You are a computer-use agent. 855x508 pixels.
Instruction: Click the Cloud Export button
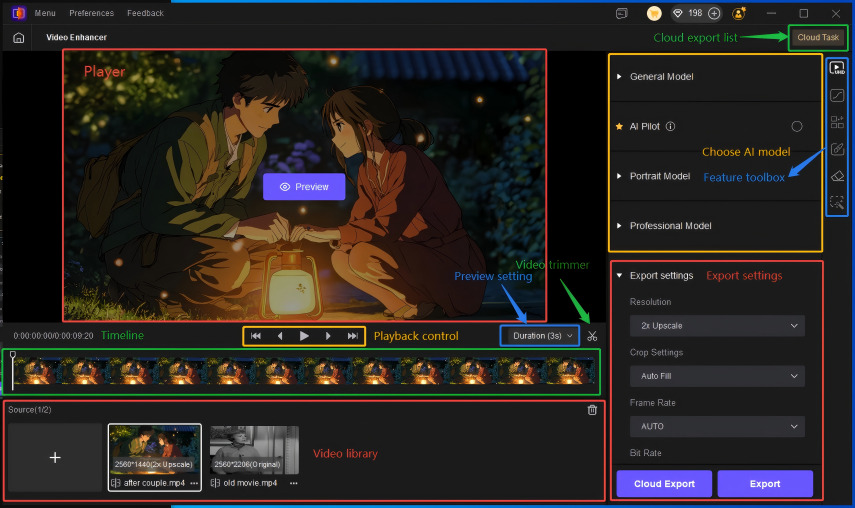[x=664, y=483]
